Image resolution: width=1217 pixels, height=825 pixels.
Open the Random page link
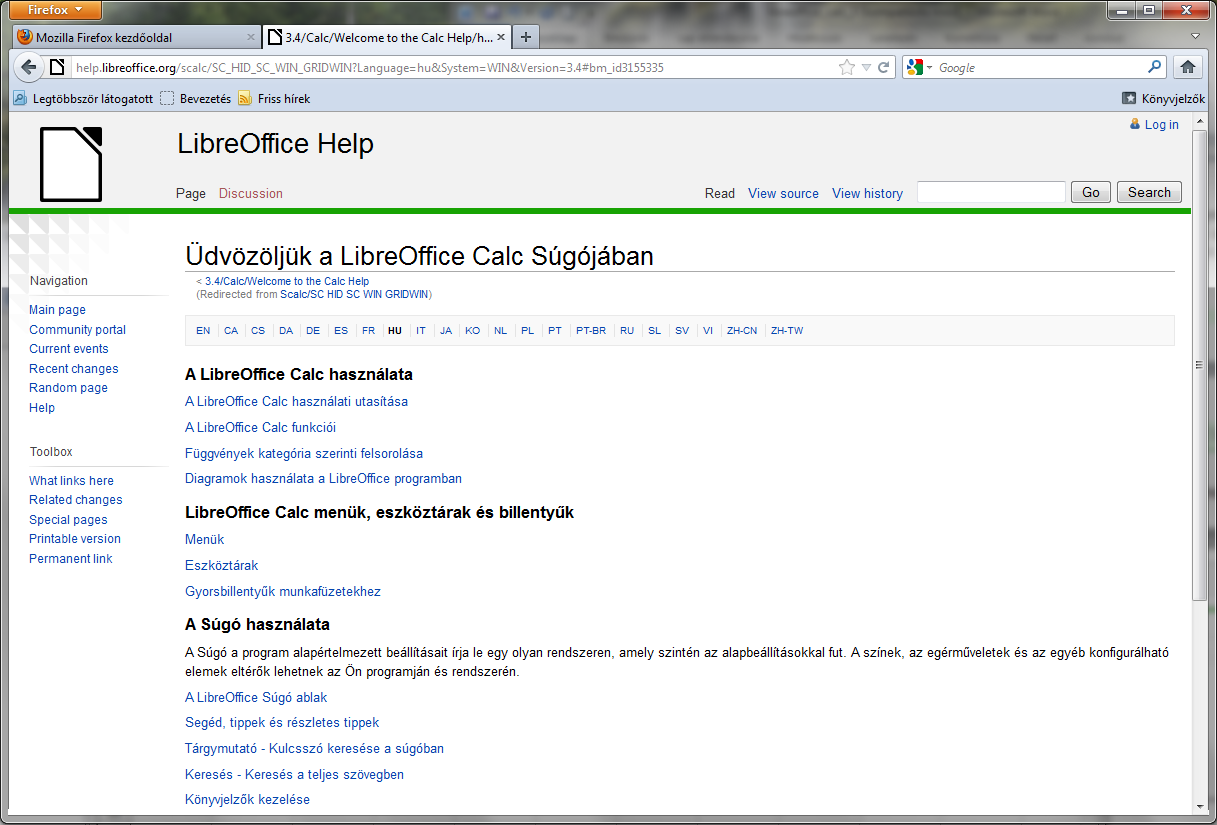(x=68, y=388)
